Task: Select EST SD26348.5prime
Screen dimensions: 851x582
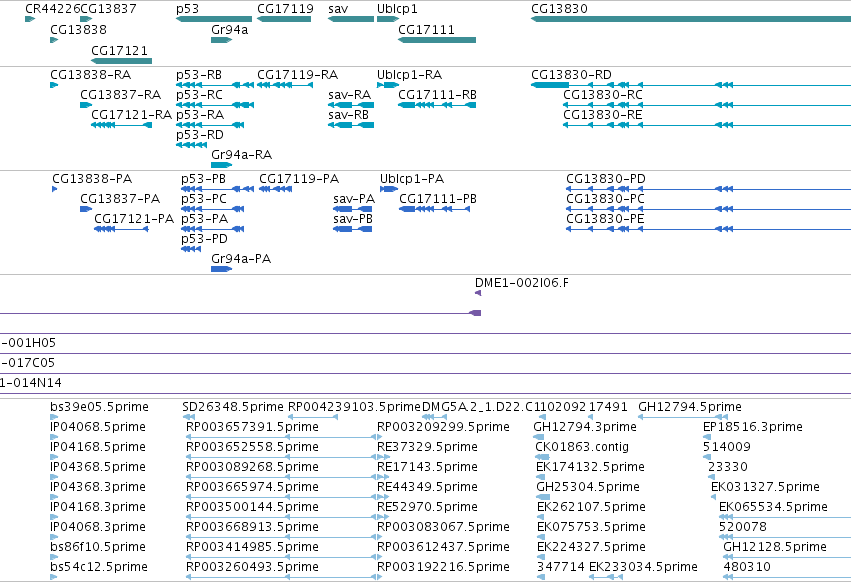Action: [233, 407]
